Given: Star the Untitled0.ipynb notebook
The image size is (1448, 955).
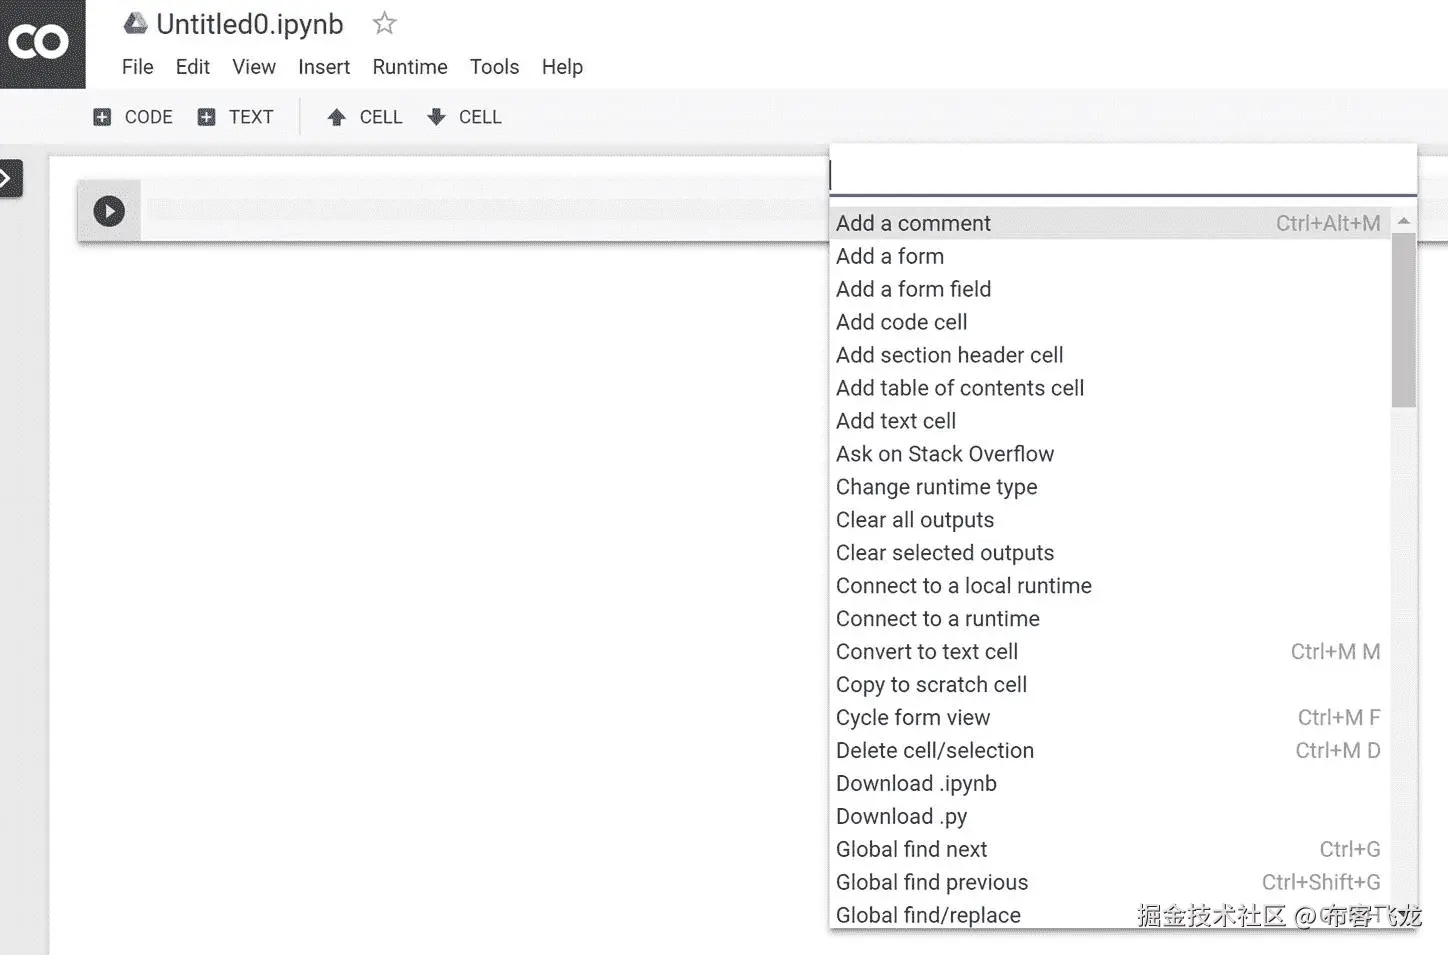Looking at the screenshot, I should tap(384, 23).
